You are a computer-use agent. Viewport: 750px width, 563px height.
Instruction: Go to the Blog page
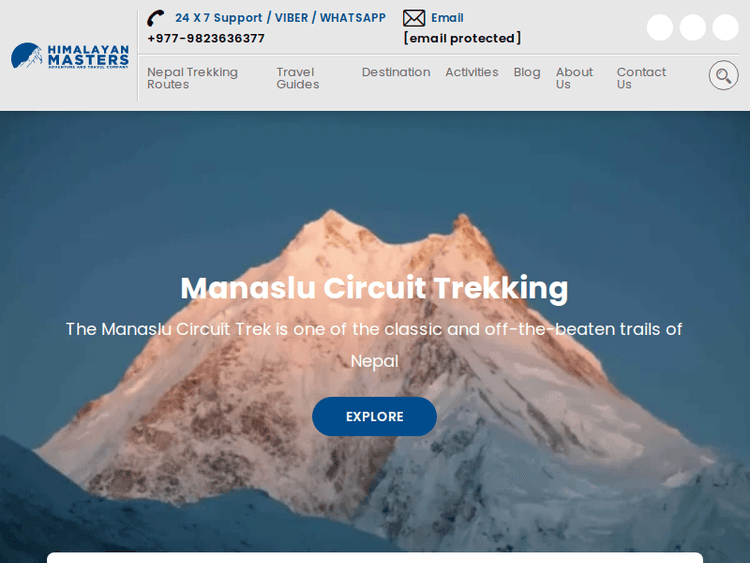527,72
